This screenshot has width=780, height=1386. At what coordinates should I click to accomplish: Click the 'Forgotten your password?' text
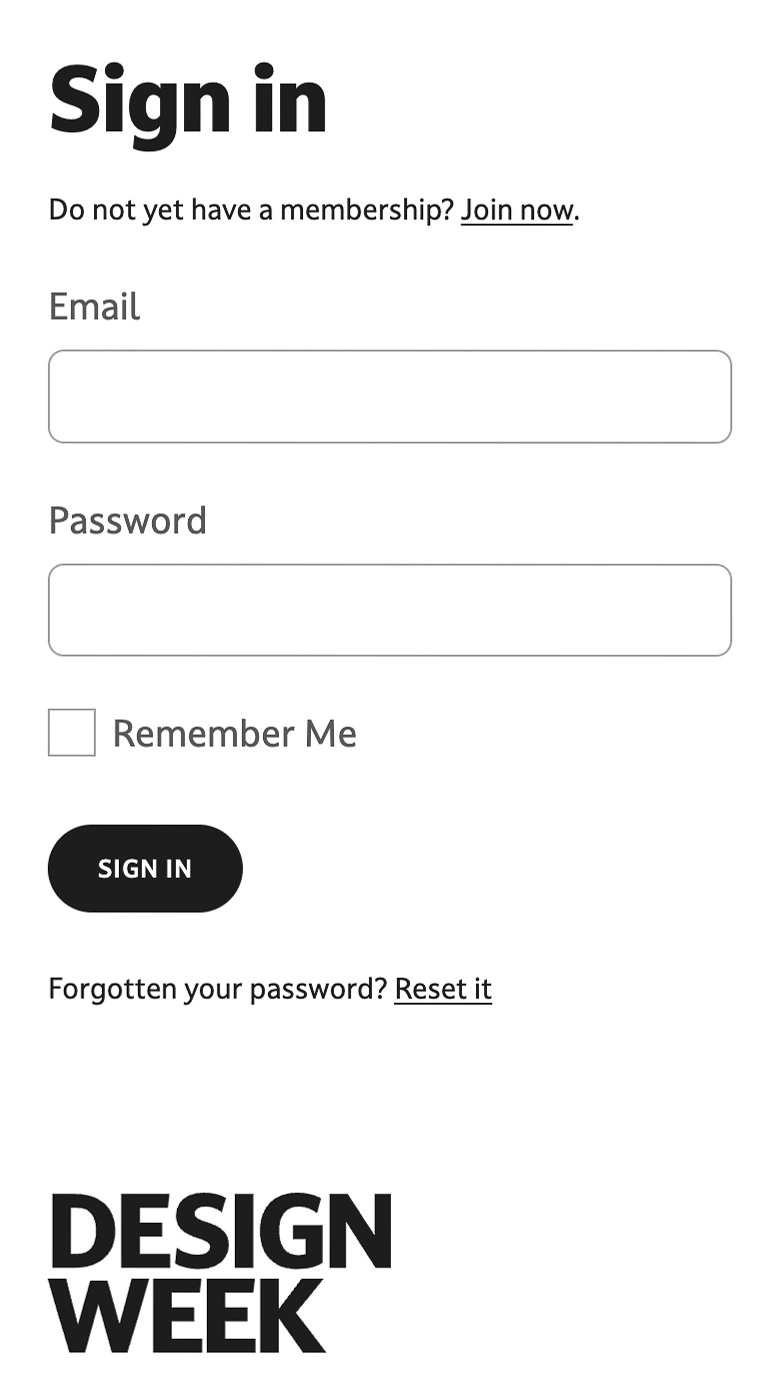coord(217,989)
